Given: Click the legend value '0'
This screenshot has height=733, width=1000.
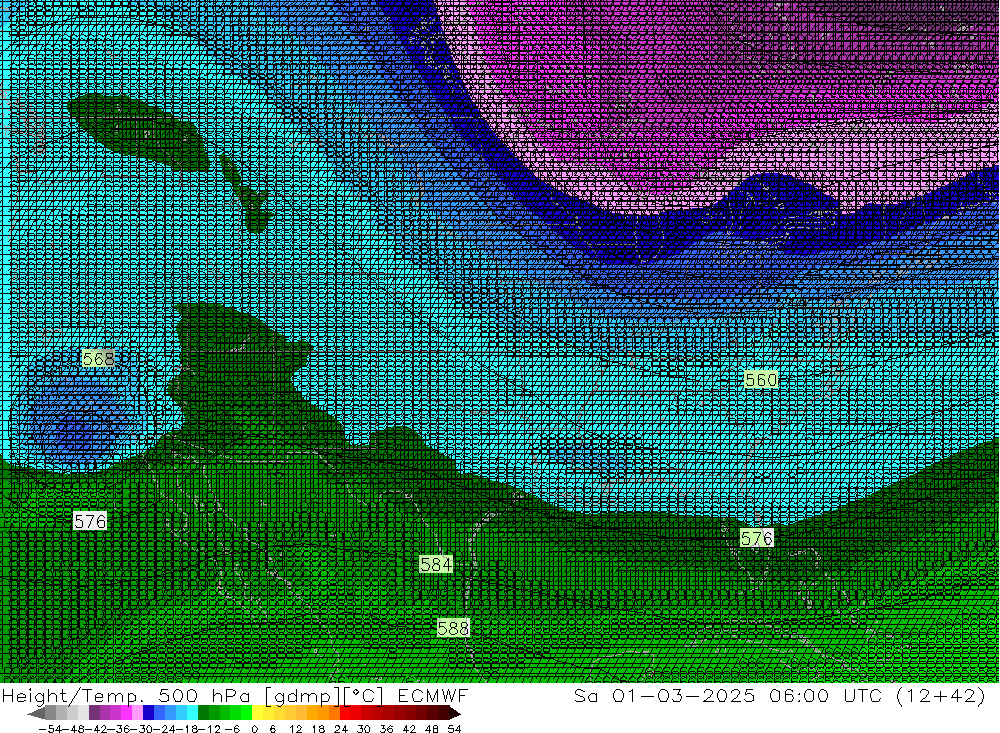Looking at the screenshot, I should tap(254, 729).
